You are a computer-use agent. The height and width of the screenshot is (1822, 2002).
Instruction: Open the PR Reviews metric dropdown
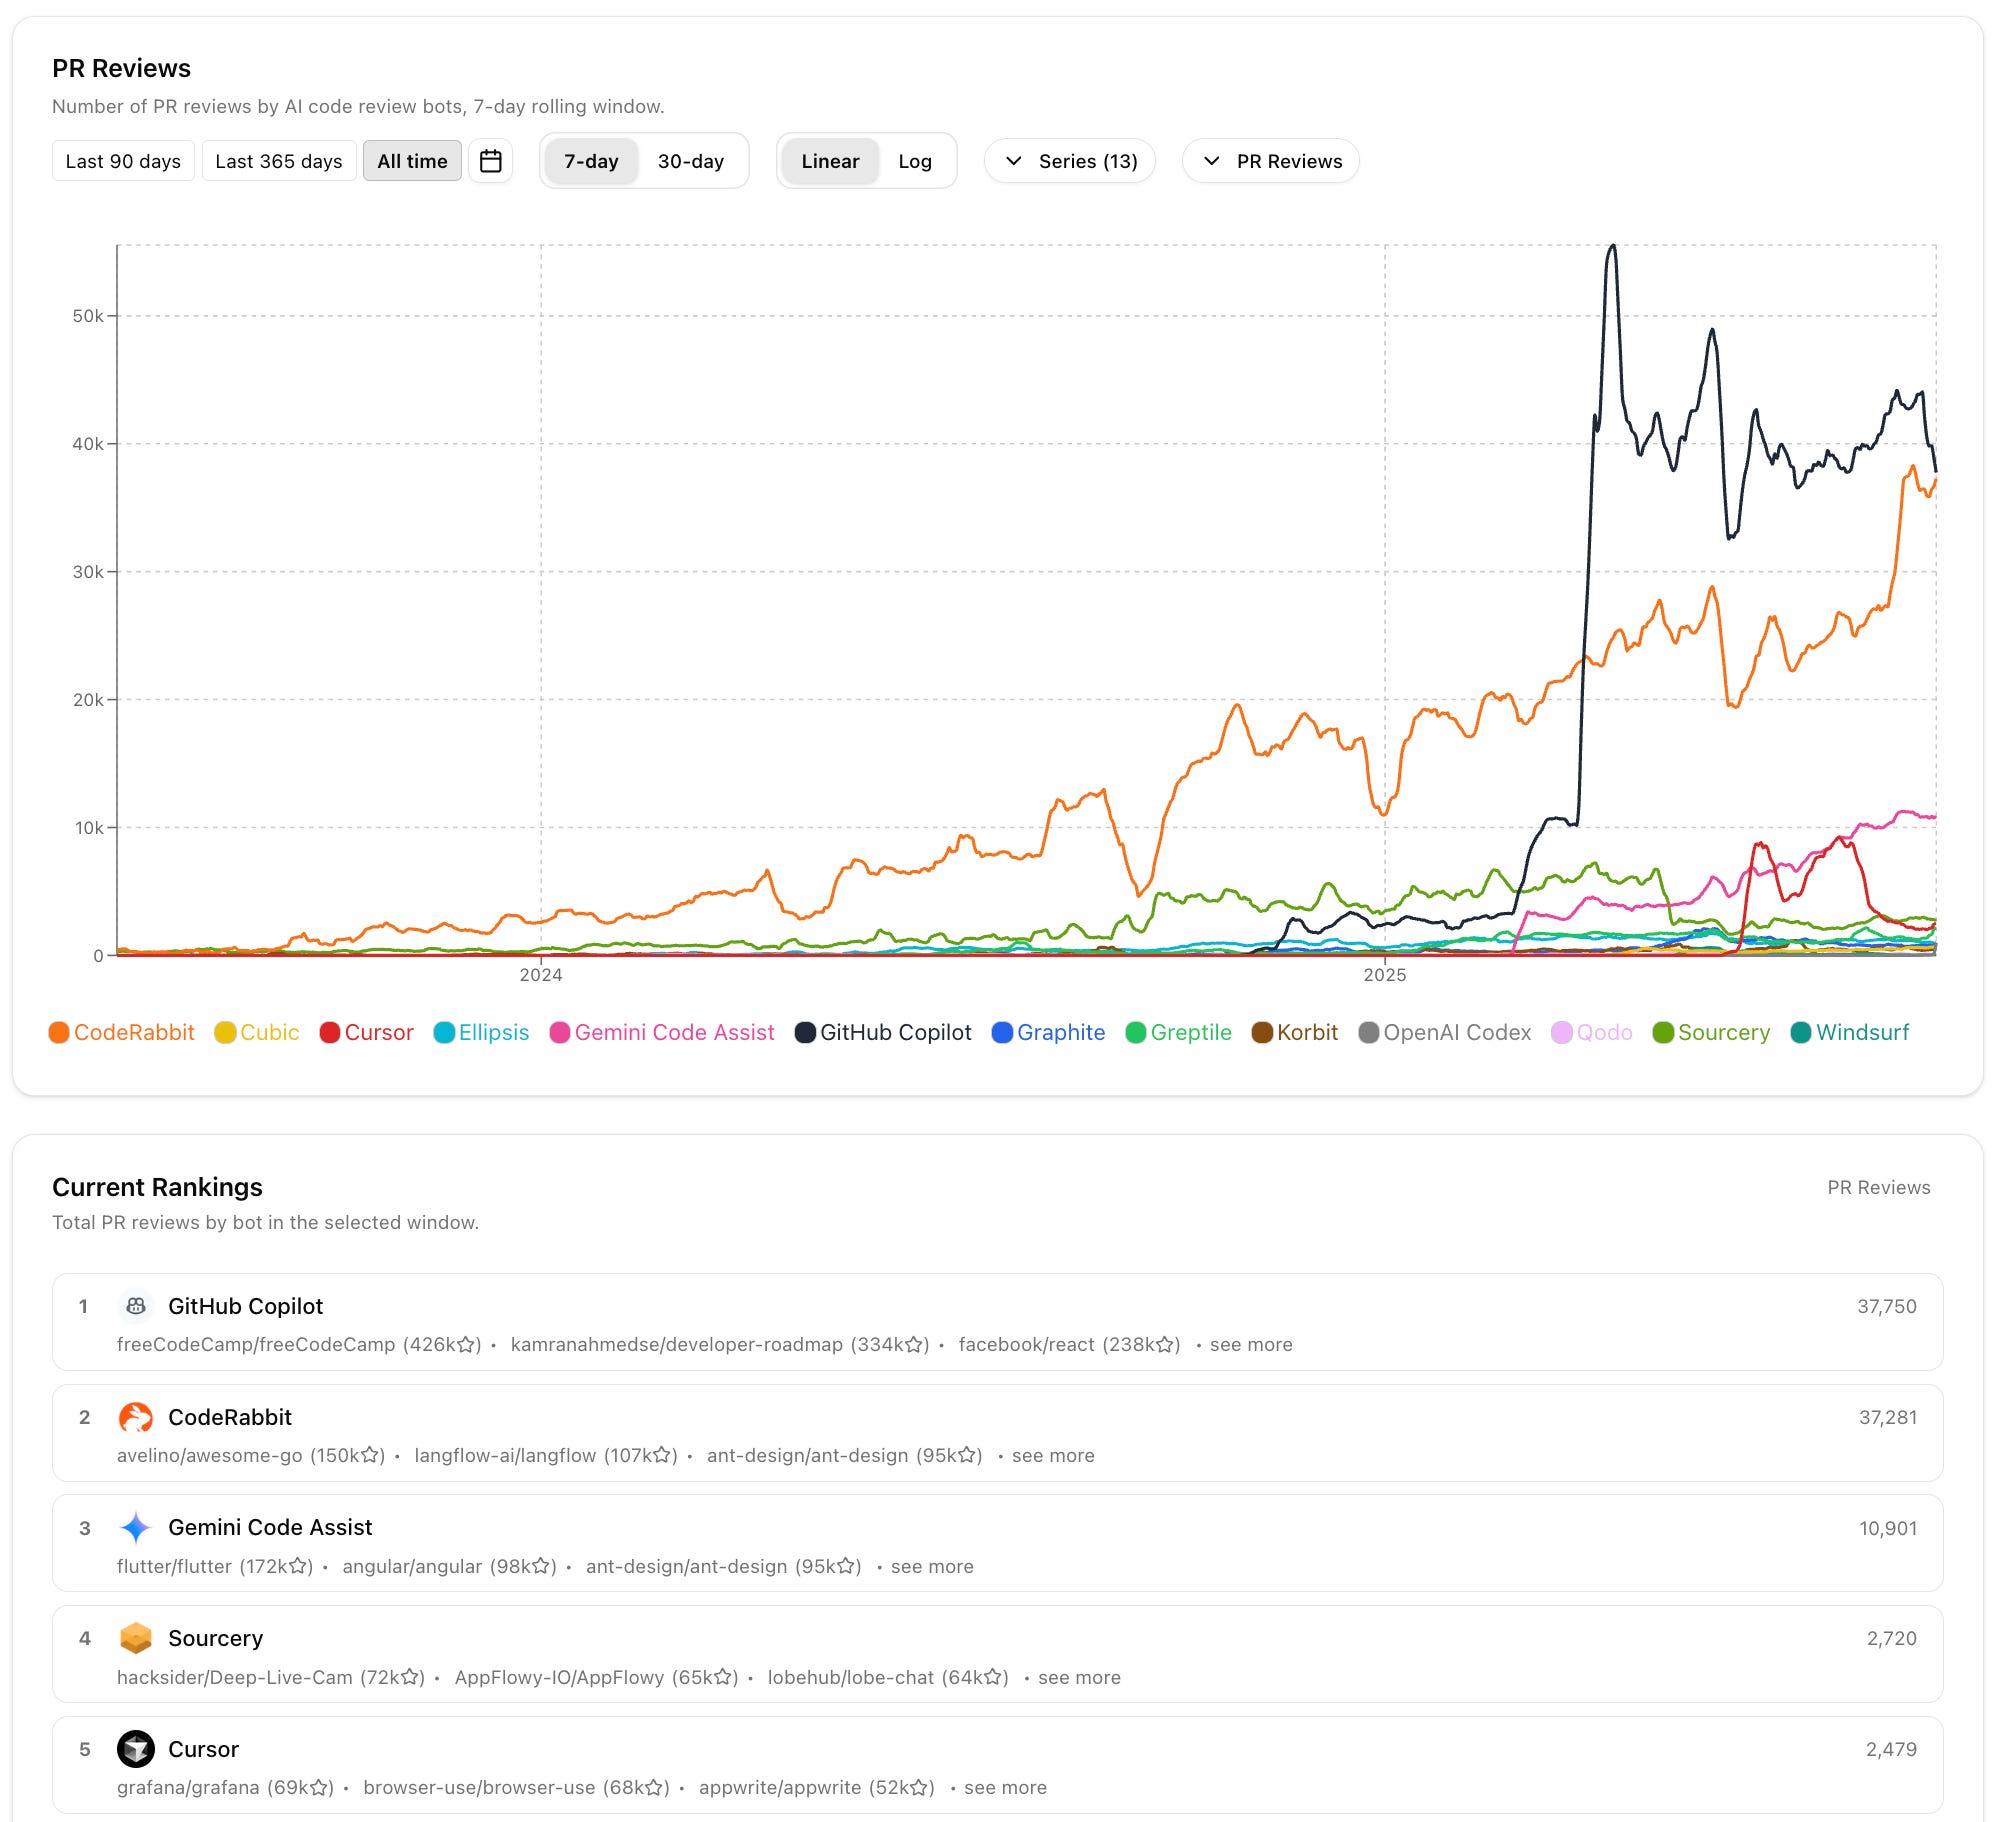click(1271, 161)
